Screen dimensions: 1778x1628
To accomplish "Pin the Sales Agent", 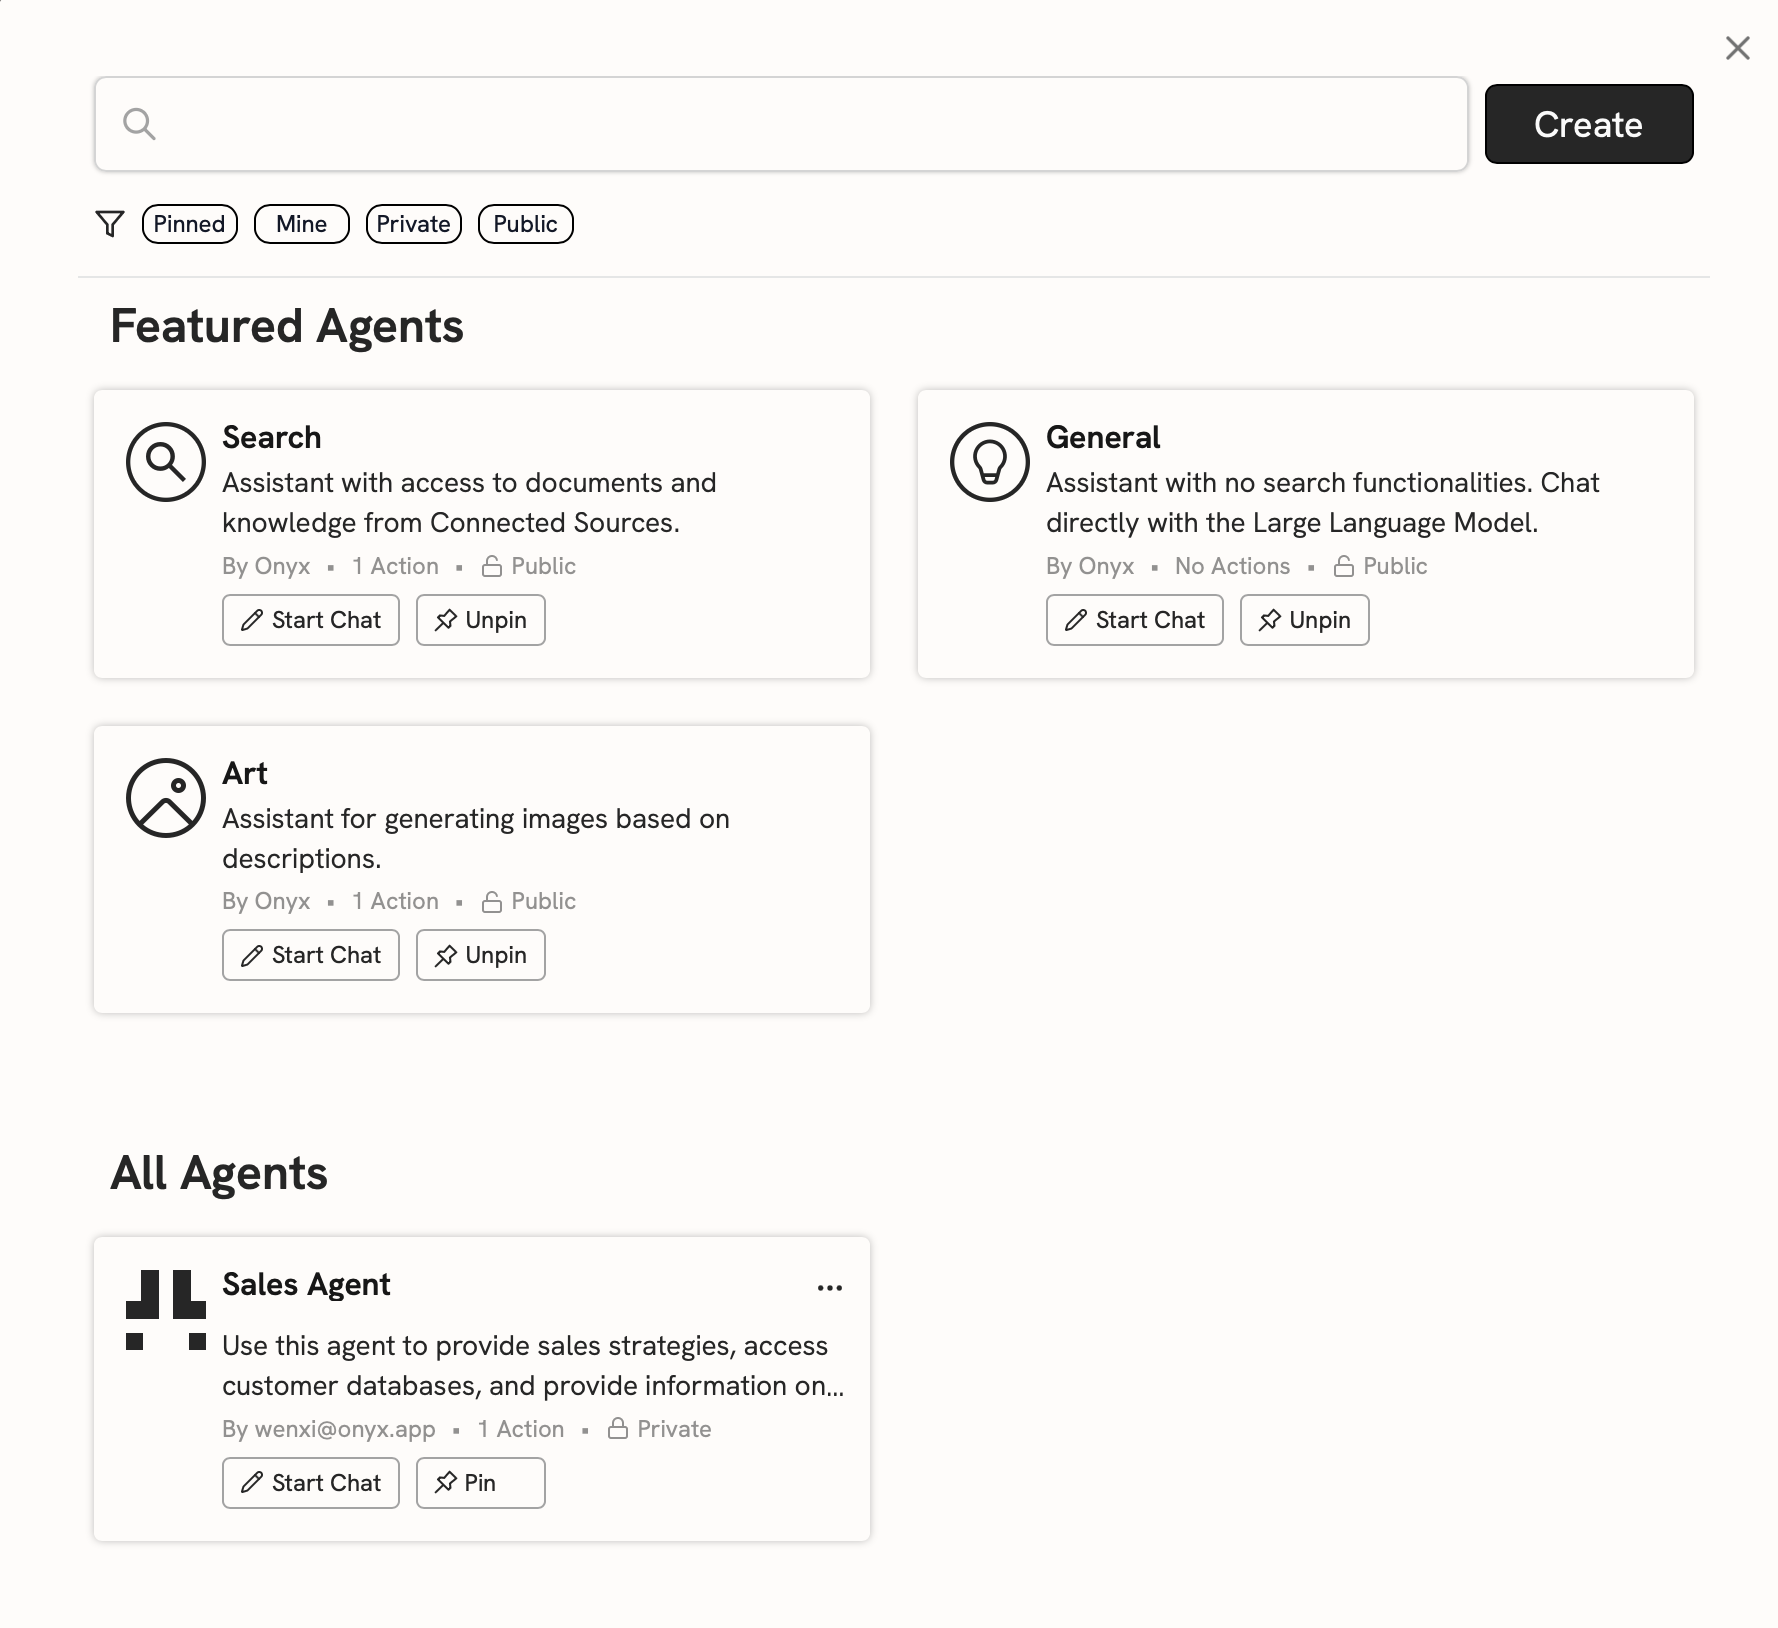I will (480, 1483).
